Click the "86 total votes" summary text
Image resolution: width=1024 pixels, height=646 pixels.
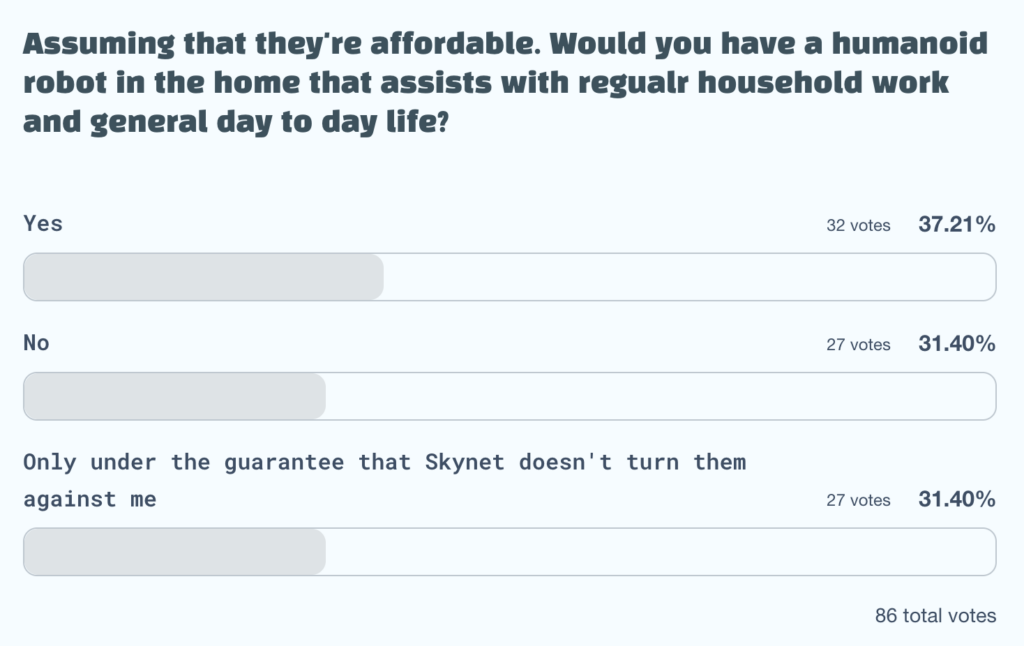coord(935,616)
